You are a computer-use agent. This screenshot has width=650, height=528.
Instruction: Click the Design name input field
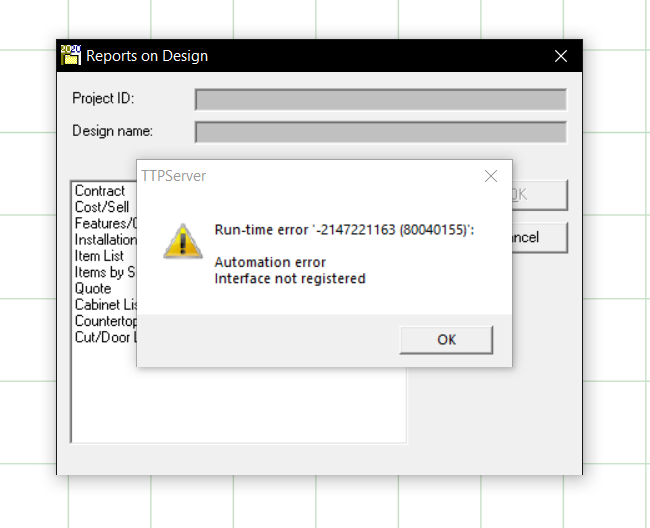[381, 132]
